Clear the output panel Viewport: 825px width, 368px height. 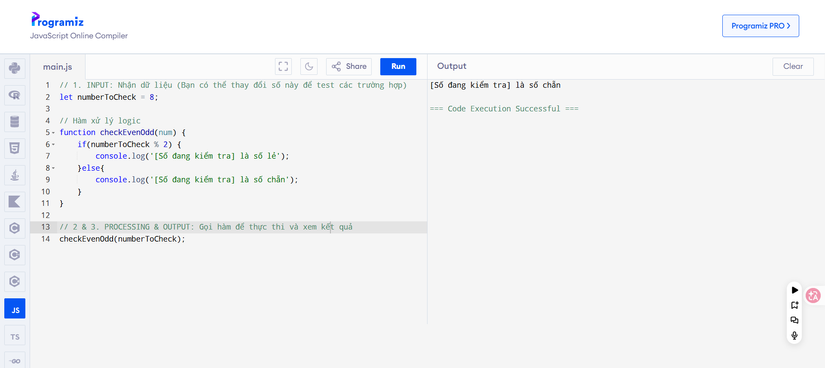tap(793, 66)
